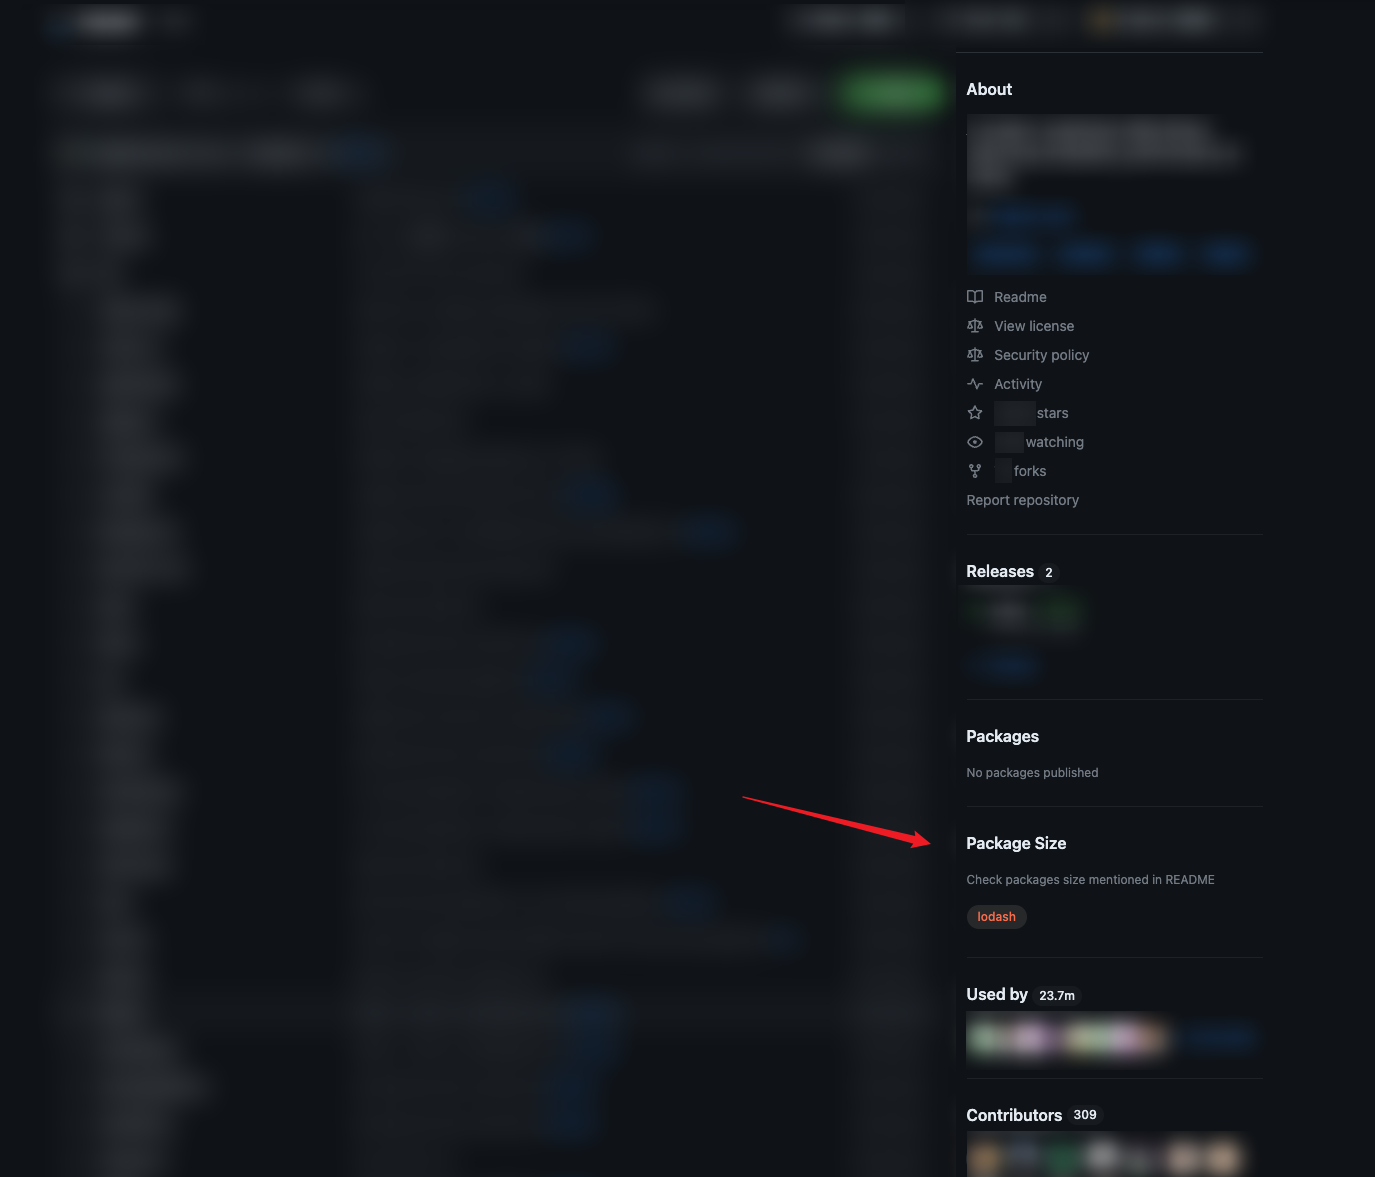Viewport: 1375px width, 1177px height.
Task: Open the Readme book icon
Action: coord(975,297)
